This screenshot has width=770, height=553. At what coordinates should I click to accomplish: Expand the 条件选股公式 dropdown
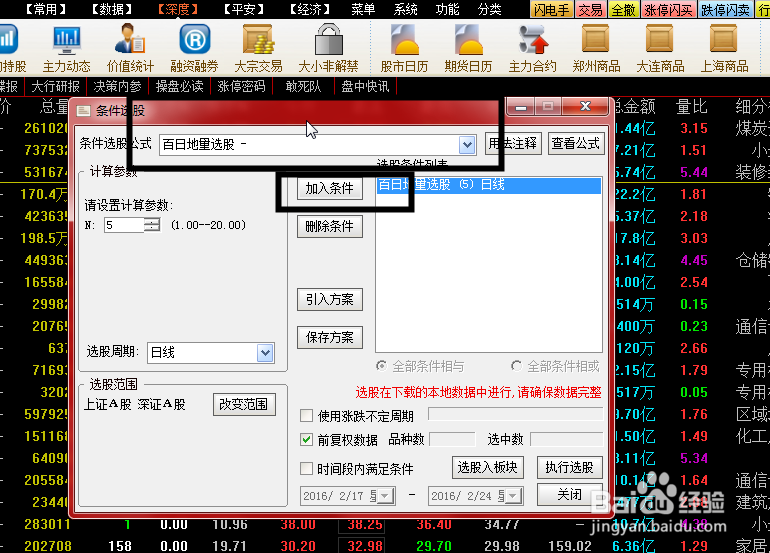tap(467, 145)
